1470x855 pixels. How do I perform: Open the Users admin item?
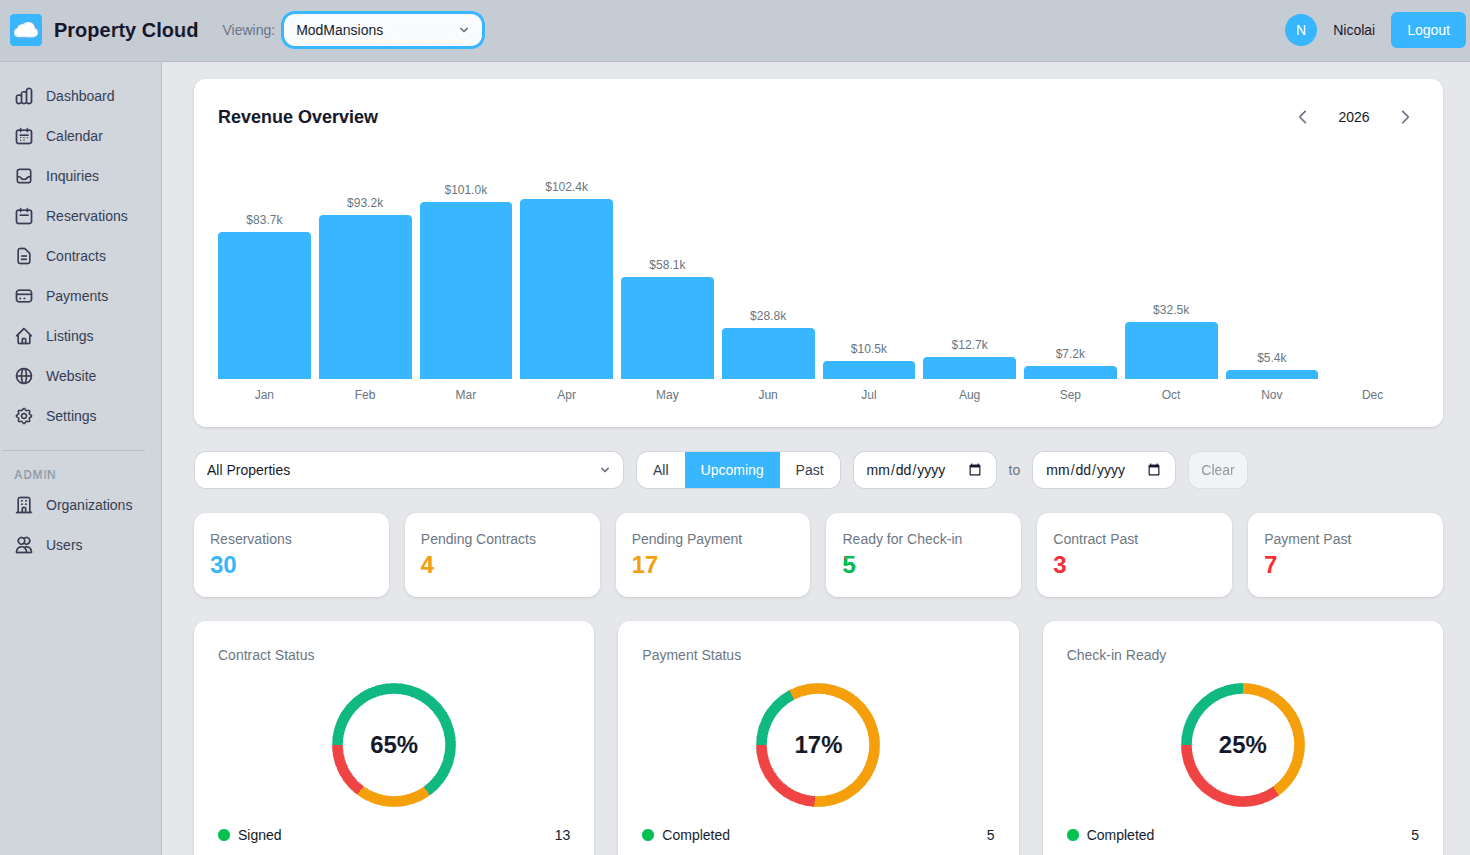[80, 545]
